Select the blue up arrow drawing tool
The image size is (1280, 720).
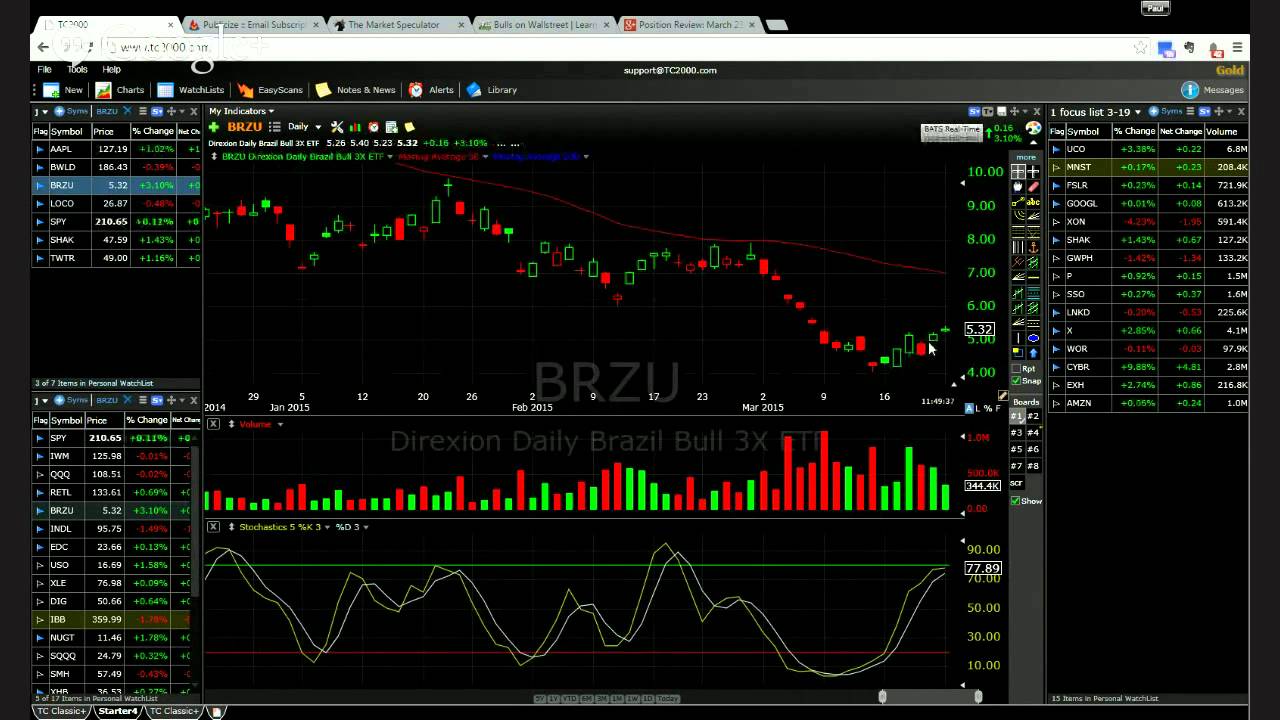[1033, 353]
